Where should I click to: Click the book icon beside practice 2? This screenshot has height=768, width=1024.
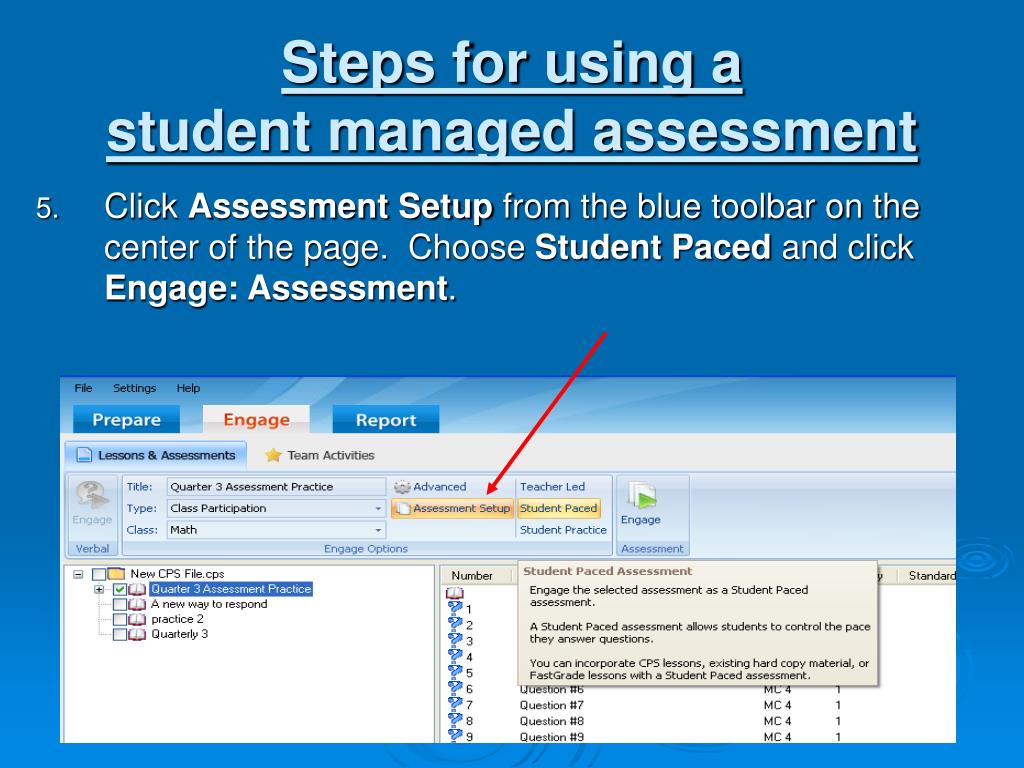137,619
